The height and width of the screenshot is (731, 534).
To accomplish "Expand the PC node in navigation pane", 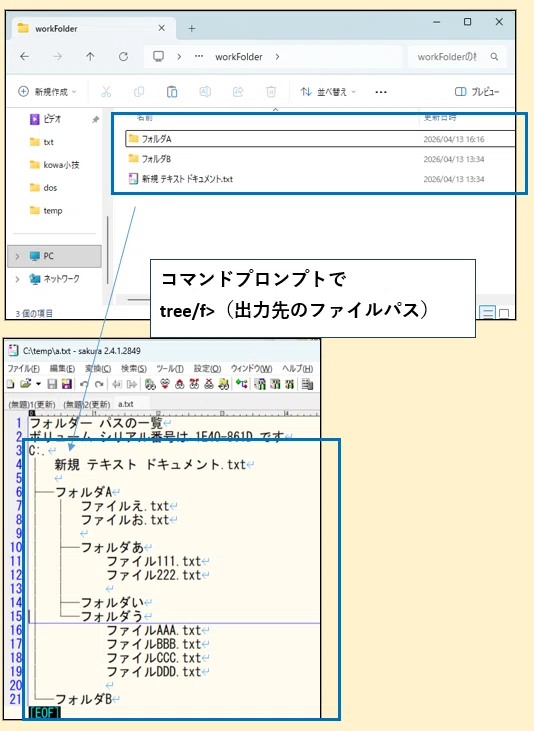I will (18, 256).
